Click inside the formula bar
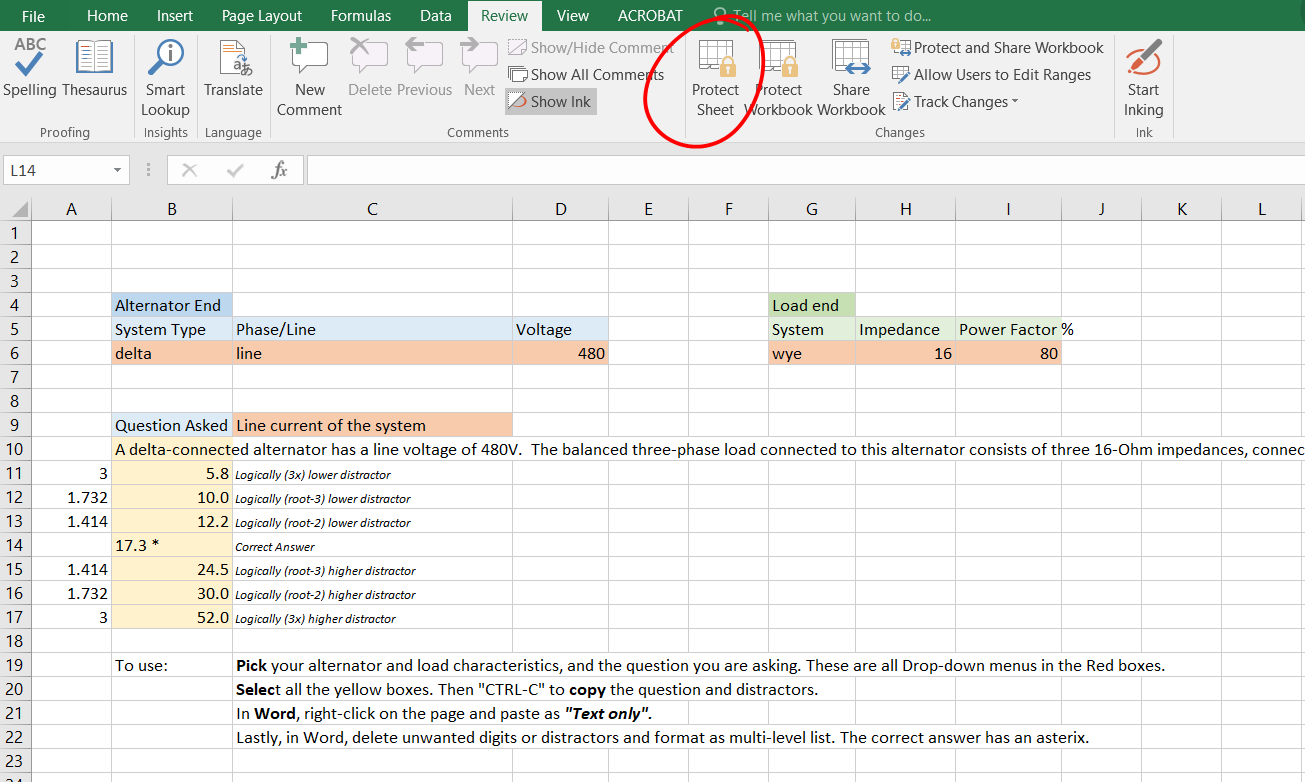1305x782 pixels. (805, 171)
